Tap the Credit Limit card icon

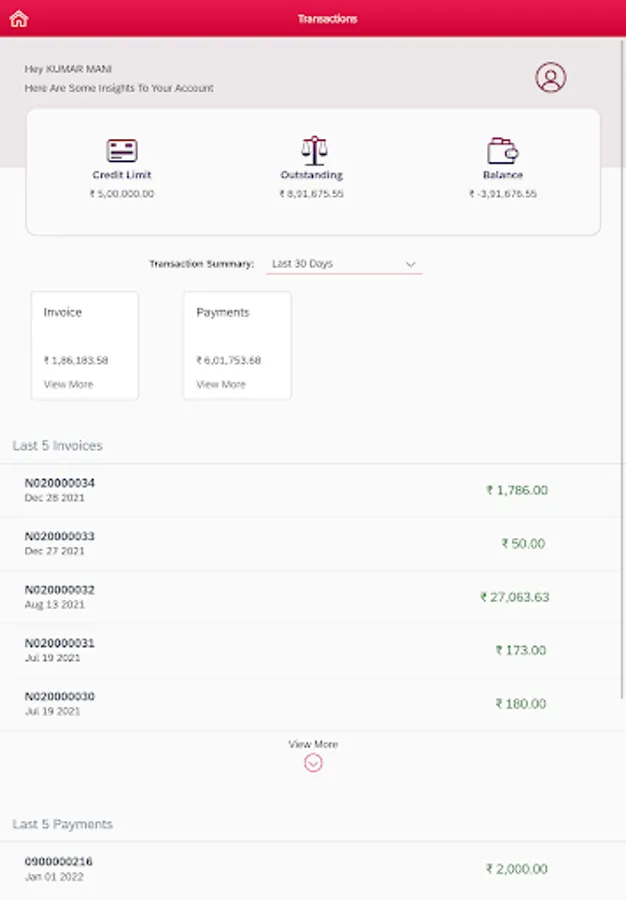(x=122, y=151)
